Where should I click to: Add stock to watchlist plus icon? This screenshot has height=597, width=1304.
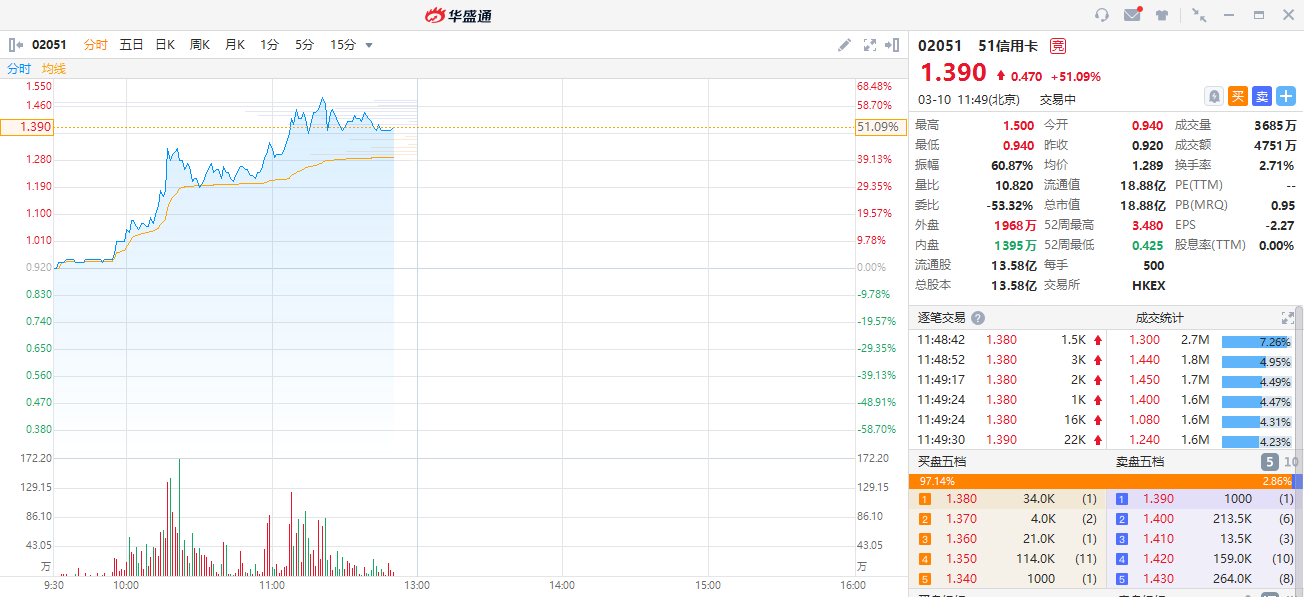coord(1286,96)
